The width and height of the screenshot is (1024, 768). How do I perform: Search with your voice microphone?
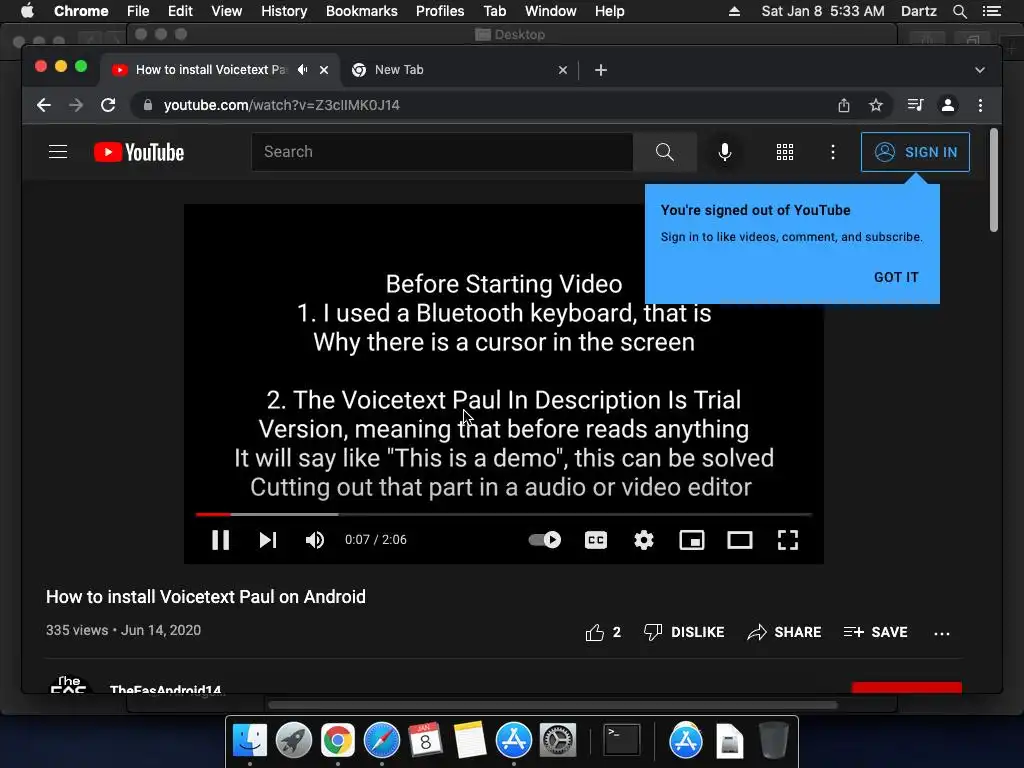pos(725,152)
